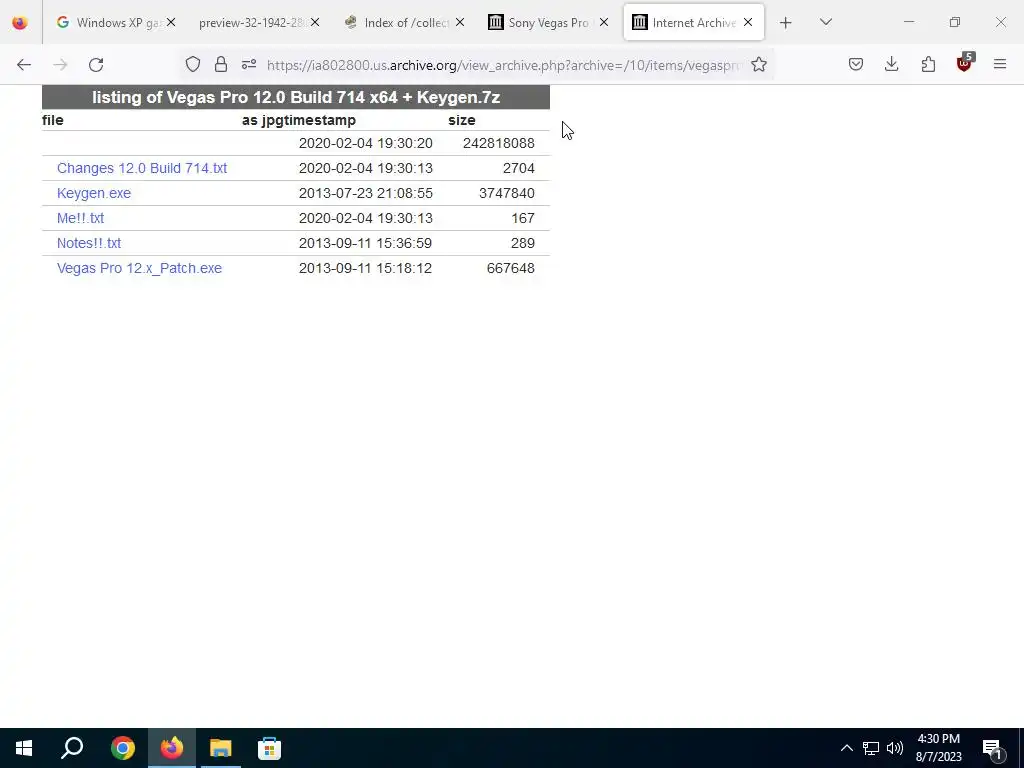Open Microsoft Store from taskbar
This screenshot has height=768, width=1024.
tap(269, 748)
